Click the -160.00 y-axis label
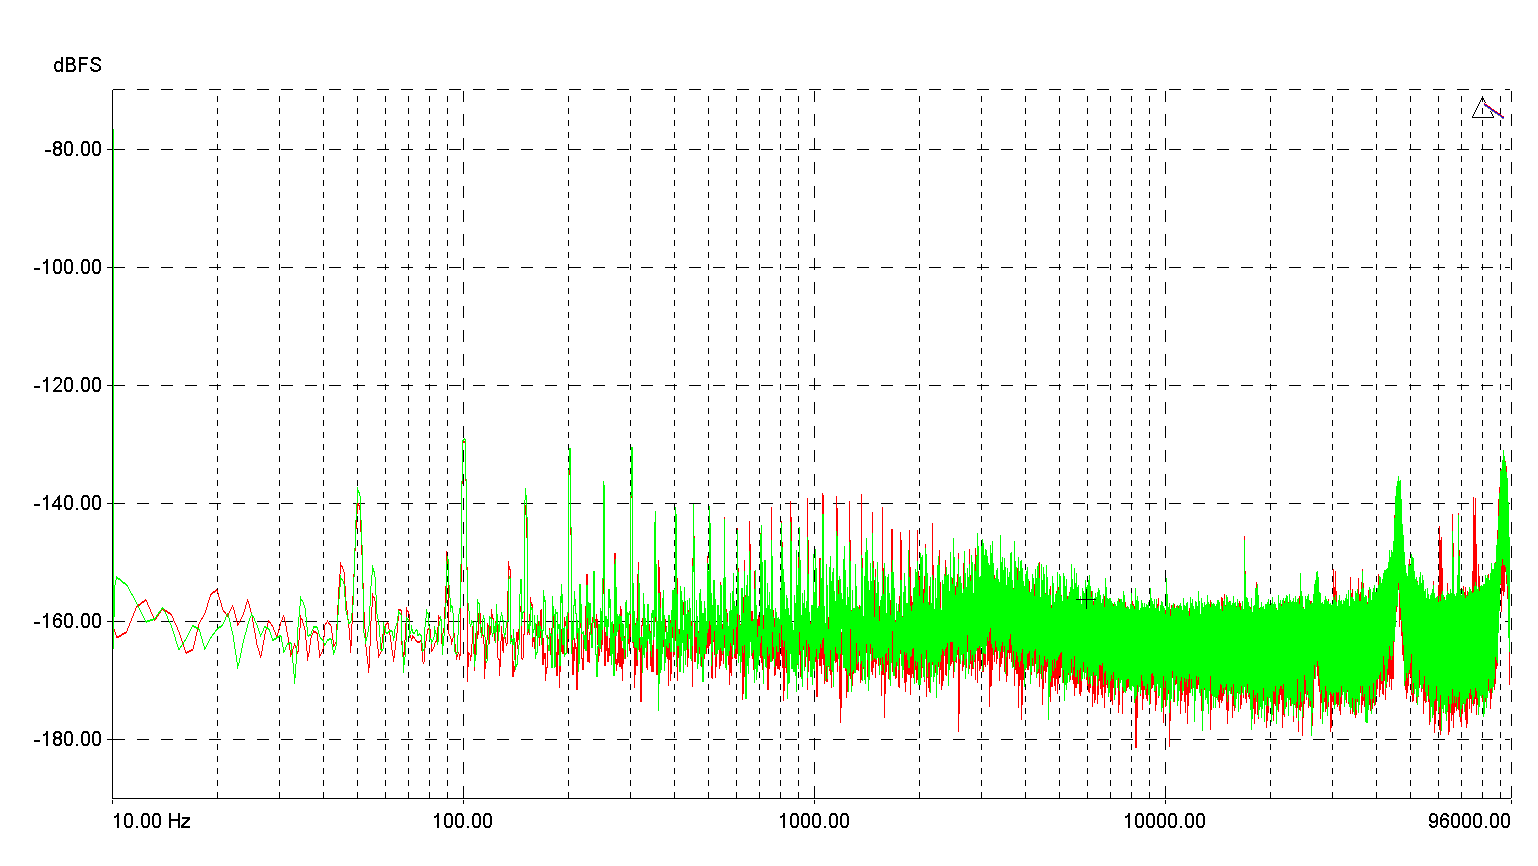The width and height of the screenshot is (1538, 866). point(68,621)
